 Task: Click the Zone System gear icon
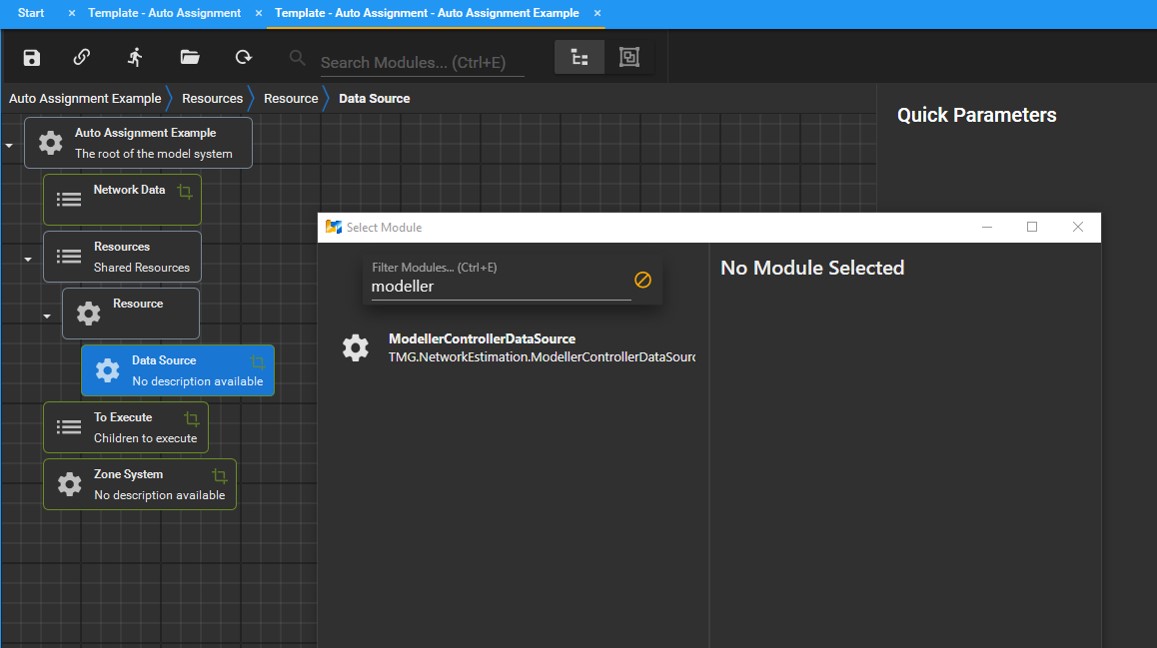point(68,484)
